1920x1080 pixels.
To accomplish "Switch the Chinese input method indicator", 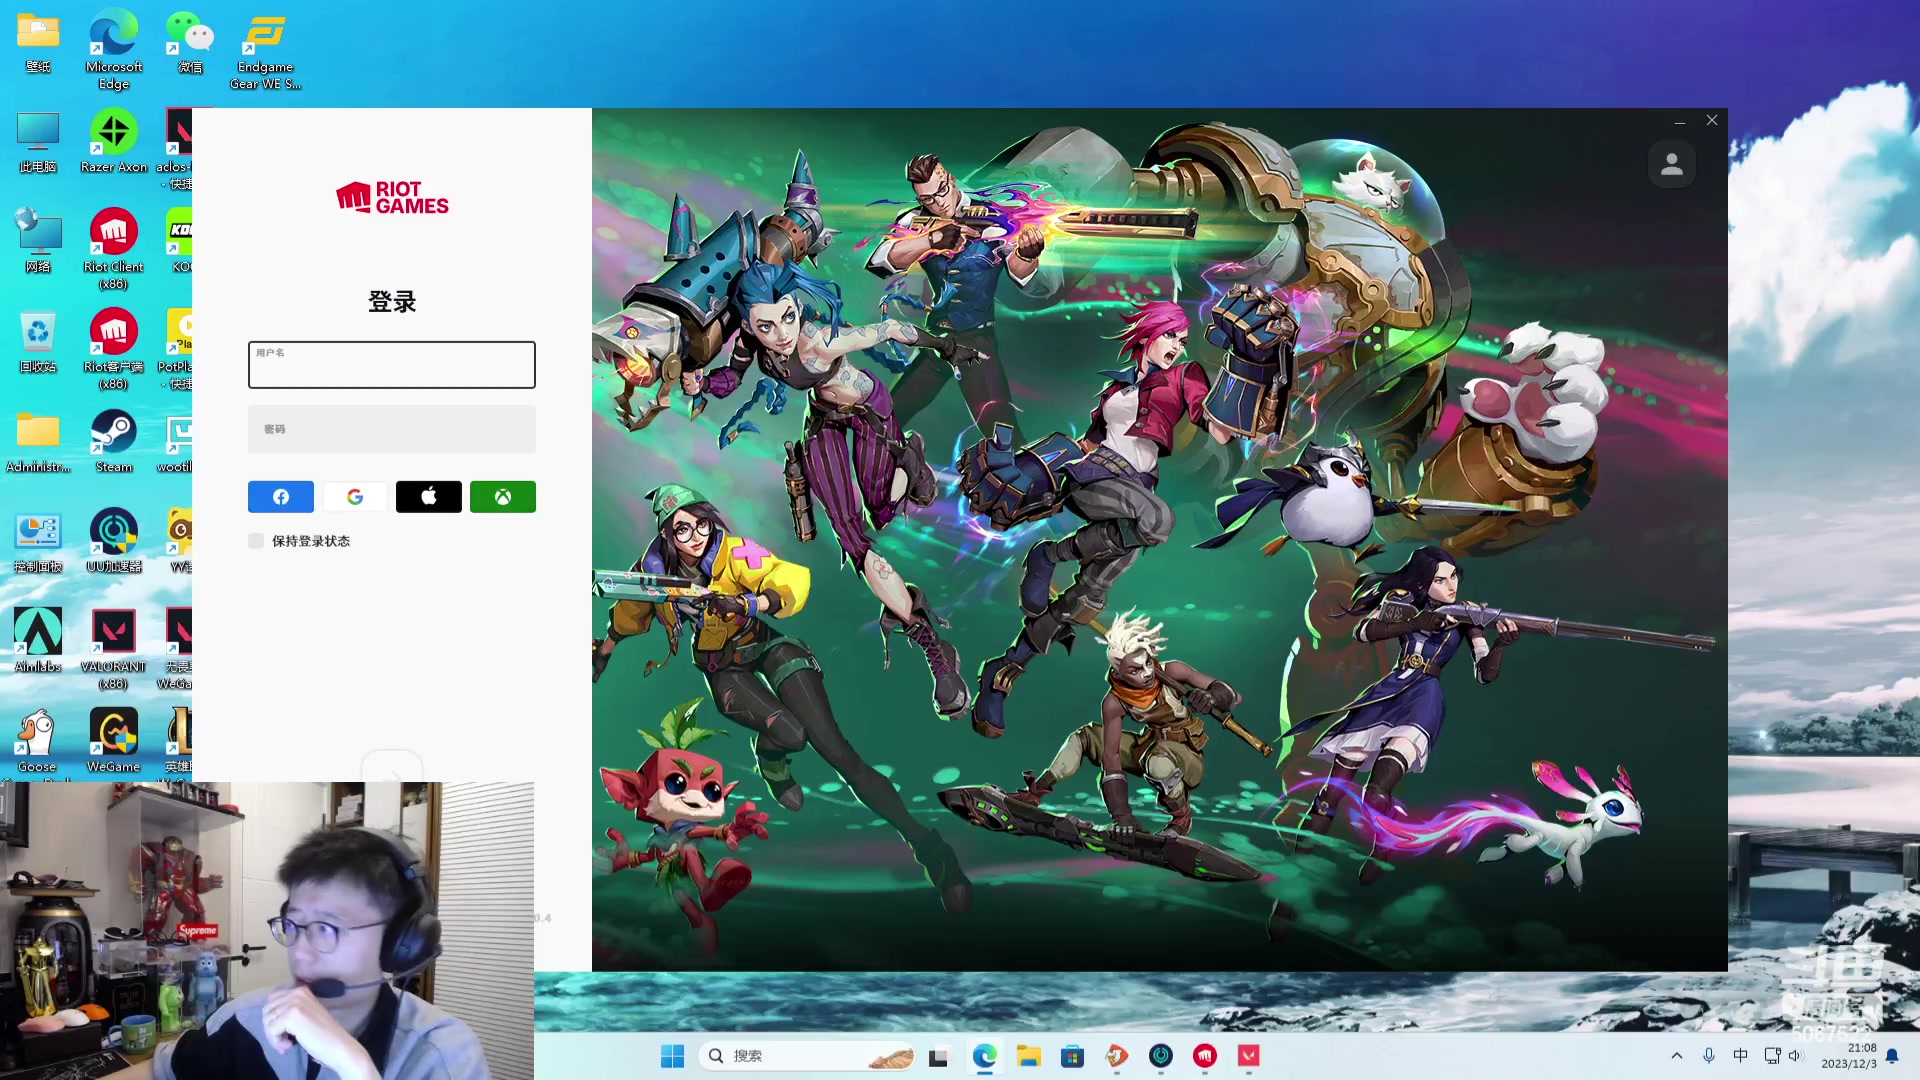I will (x=1741, y=1056).
